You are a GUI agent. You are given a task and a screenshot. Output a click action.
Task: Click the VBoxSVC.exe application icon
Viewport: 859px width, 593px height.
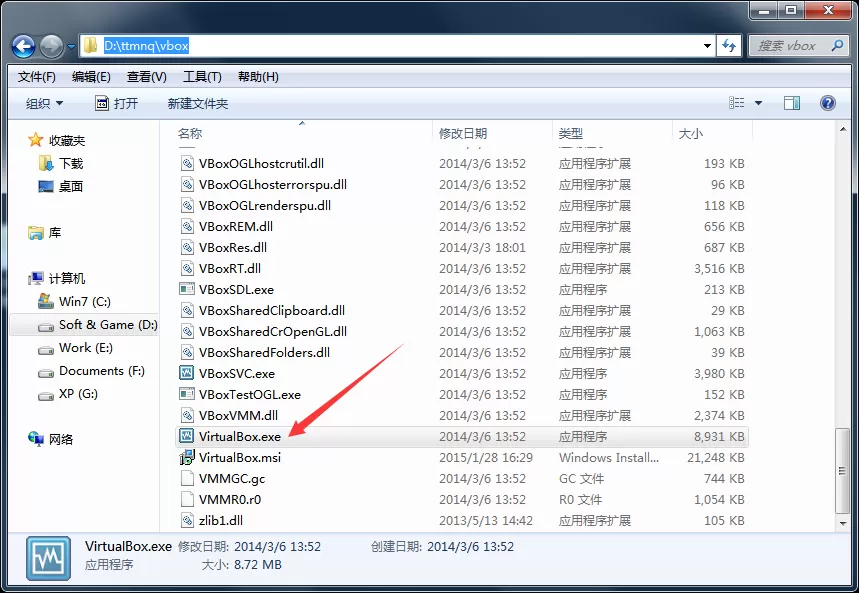point(187,373)
